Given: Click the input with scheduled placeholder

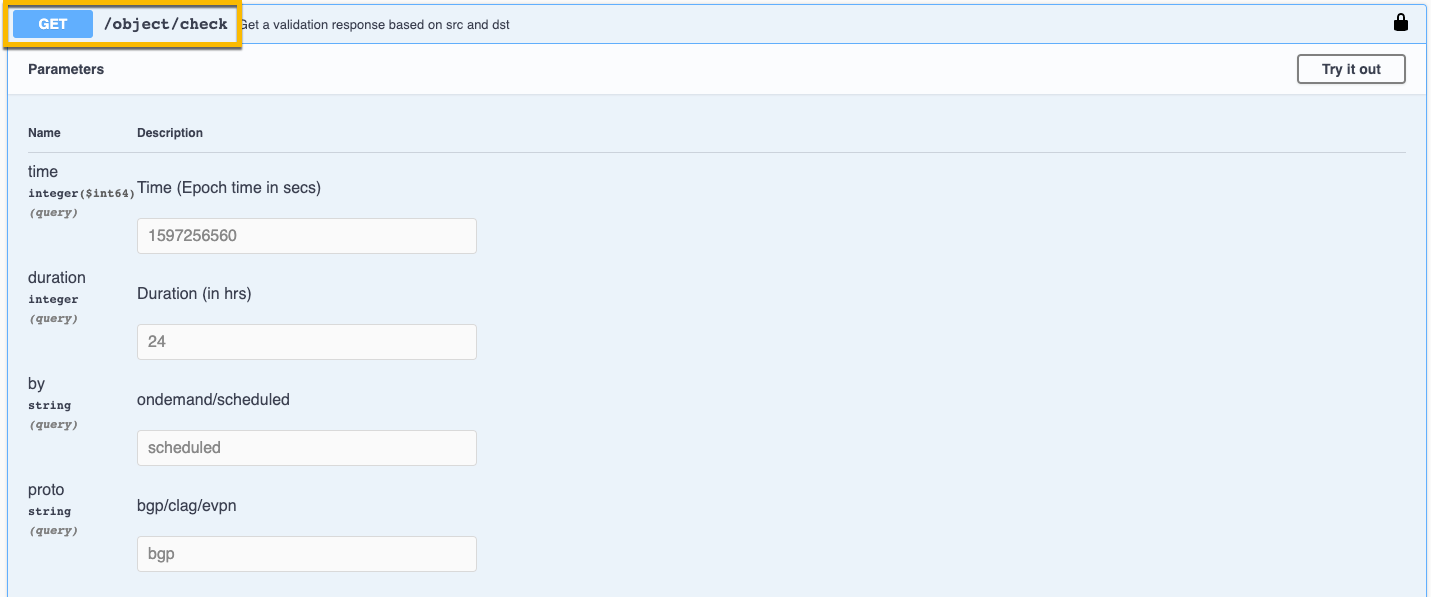Looking at the screenshot, I should (306, 448).
